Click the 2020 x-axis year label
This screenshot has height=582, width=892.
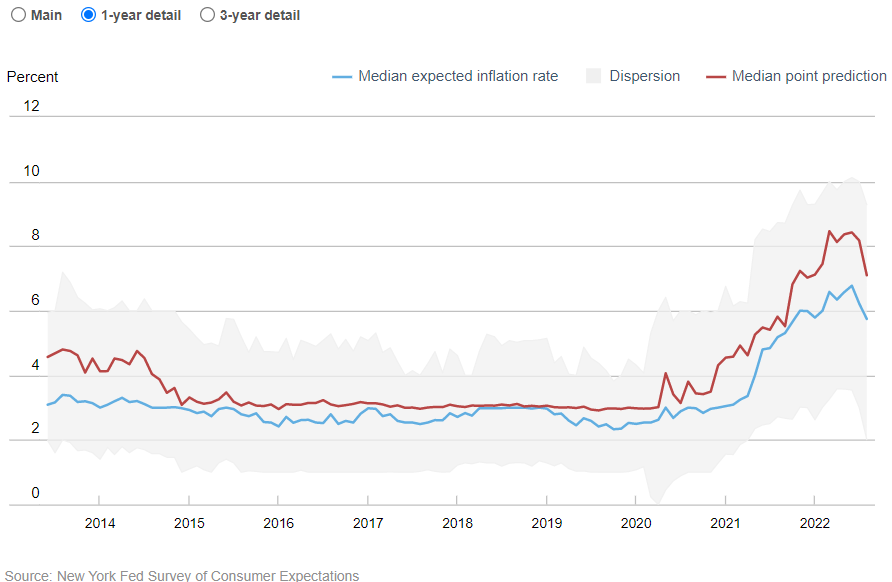[x=636, y=523]
